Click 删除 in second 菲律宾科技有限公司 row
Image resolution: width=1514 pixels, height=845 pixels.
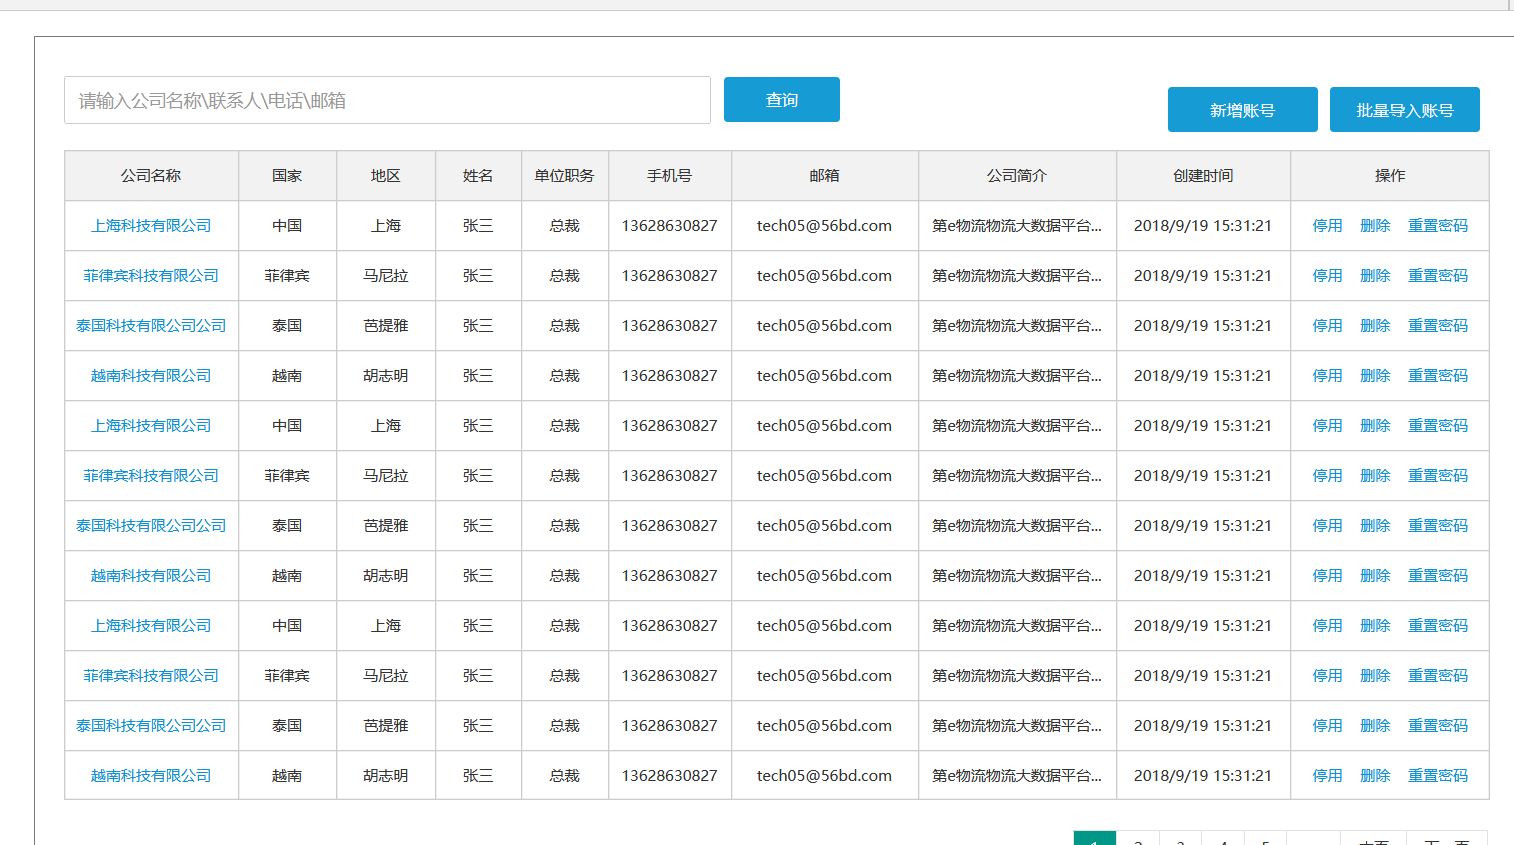tap(1375, 476)
